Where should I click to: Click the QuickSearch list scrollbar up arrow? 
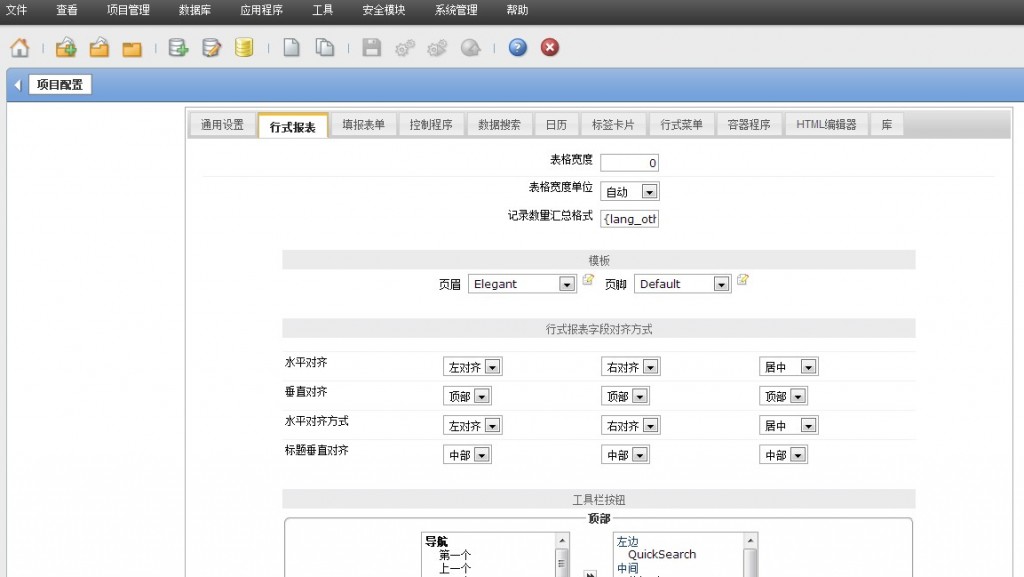(750, 540)
